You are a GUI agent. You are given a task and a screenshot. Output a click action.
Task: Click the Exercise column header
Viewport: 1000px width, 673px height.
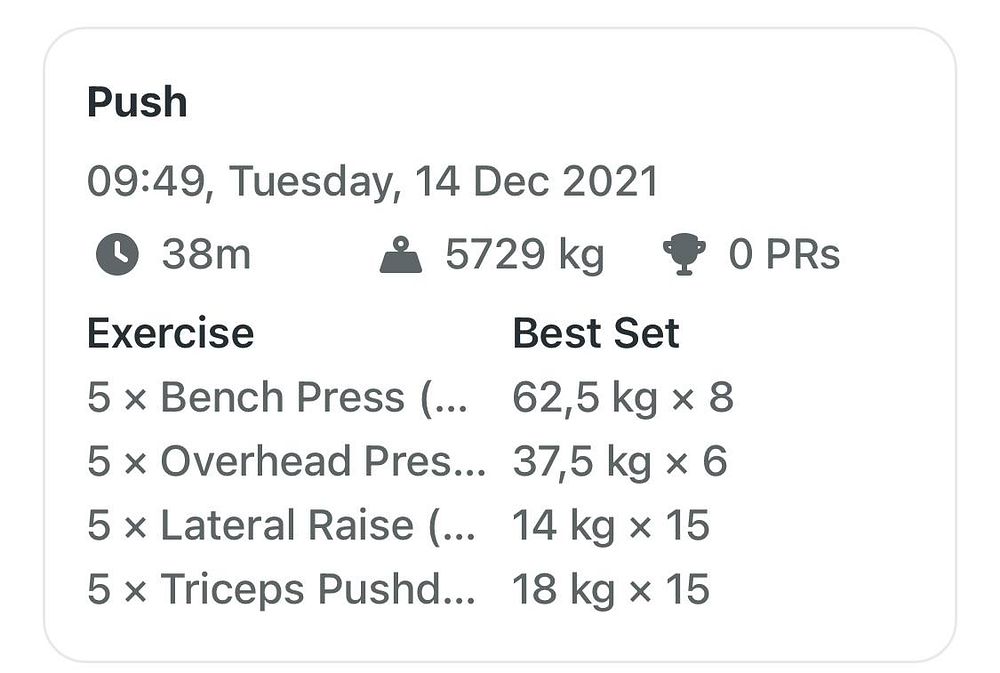[170, 333]
